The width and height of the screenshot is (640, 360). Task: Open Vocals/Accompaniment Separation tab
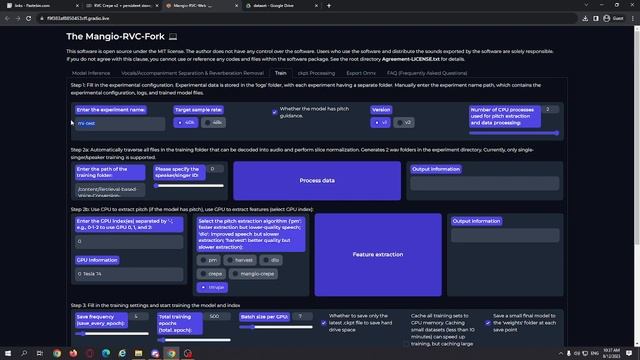click(x=192, y=73)
